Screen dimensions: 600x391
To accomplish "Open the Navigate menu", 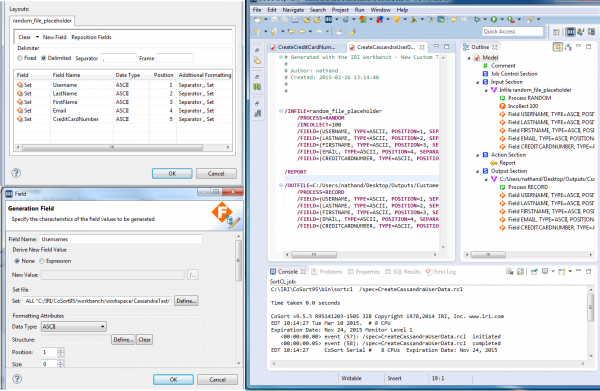I will click(x=293, y=10).
